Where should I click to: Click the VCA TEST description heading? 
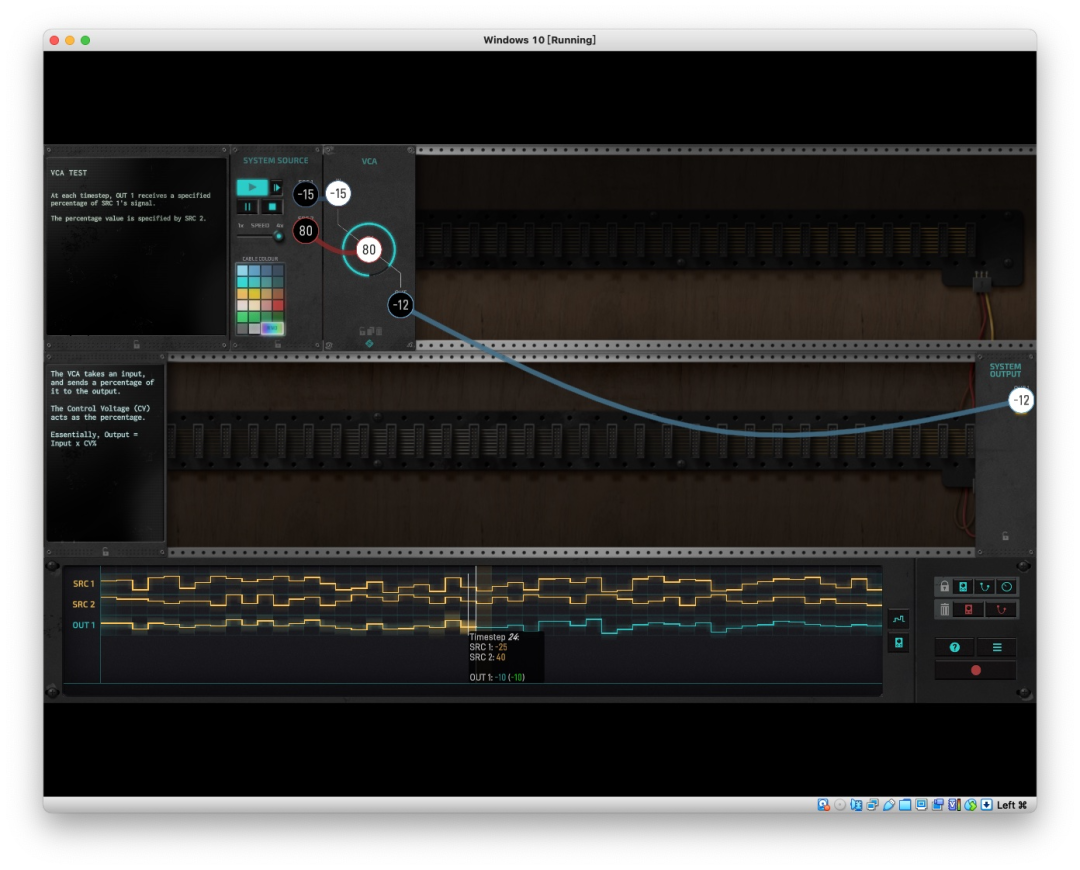pos(69,173)
